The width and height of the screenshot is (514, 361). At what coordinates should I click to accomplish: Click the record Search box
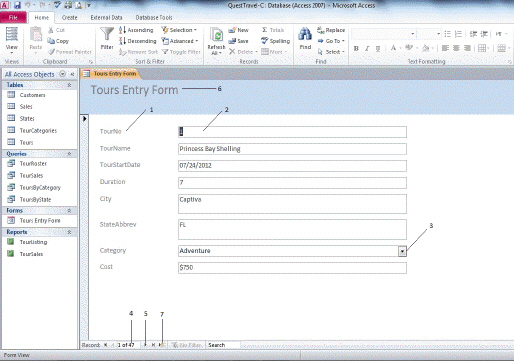tap(223, 345)
